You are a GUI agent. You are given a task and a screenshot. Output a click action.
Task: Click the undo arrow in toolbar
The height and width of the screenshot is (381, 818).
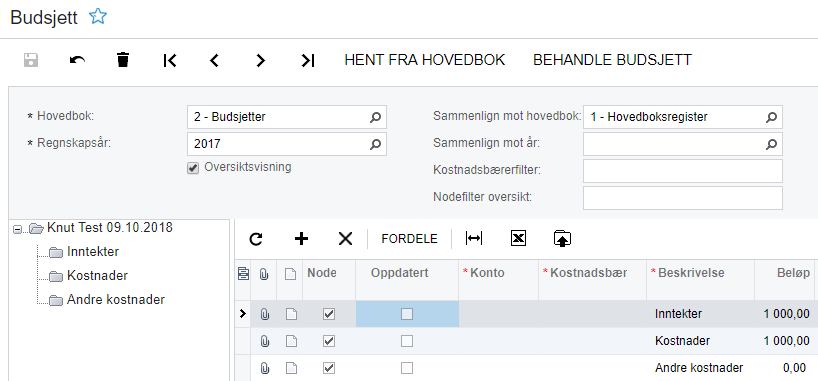77,60
